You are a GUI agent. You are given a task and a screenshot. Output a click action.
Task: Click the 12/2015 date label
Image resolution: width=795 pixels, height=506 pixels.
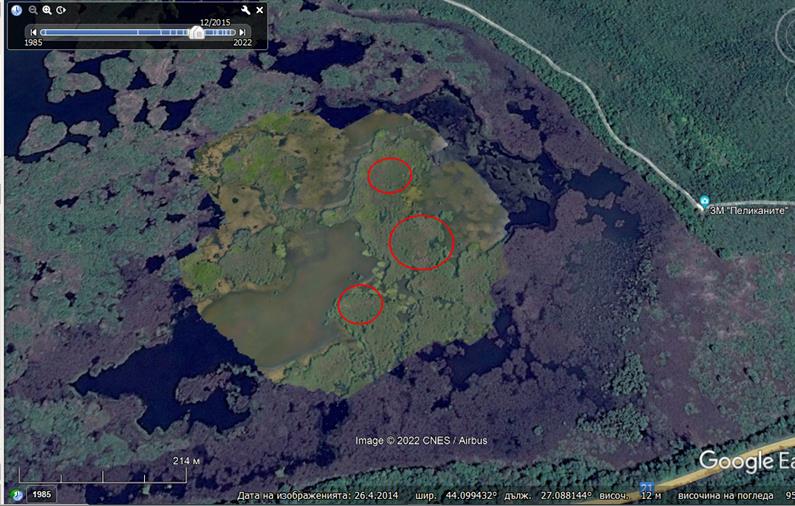(215, 22)
